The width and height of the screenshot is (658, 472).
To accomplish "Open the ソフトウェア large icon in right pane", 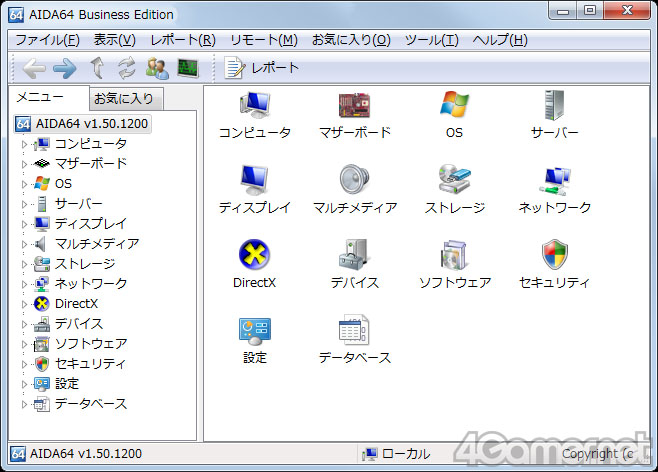I will (454, 255).
